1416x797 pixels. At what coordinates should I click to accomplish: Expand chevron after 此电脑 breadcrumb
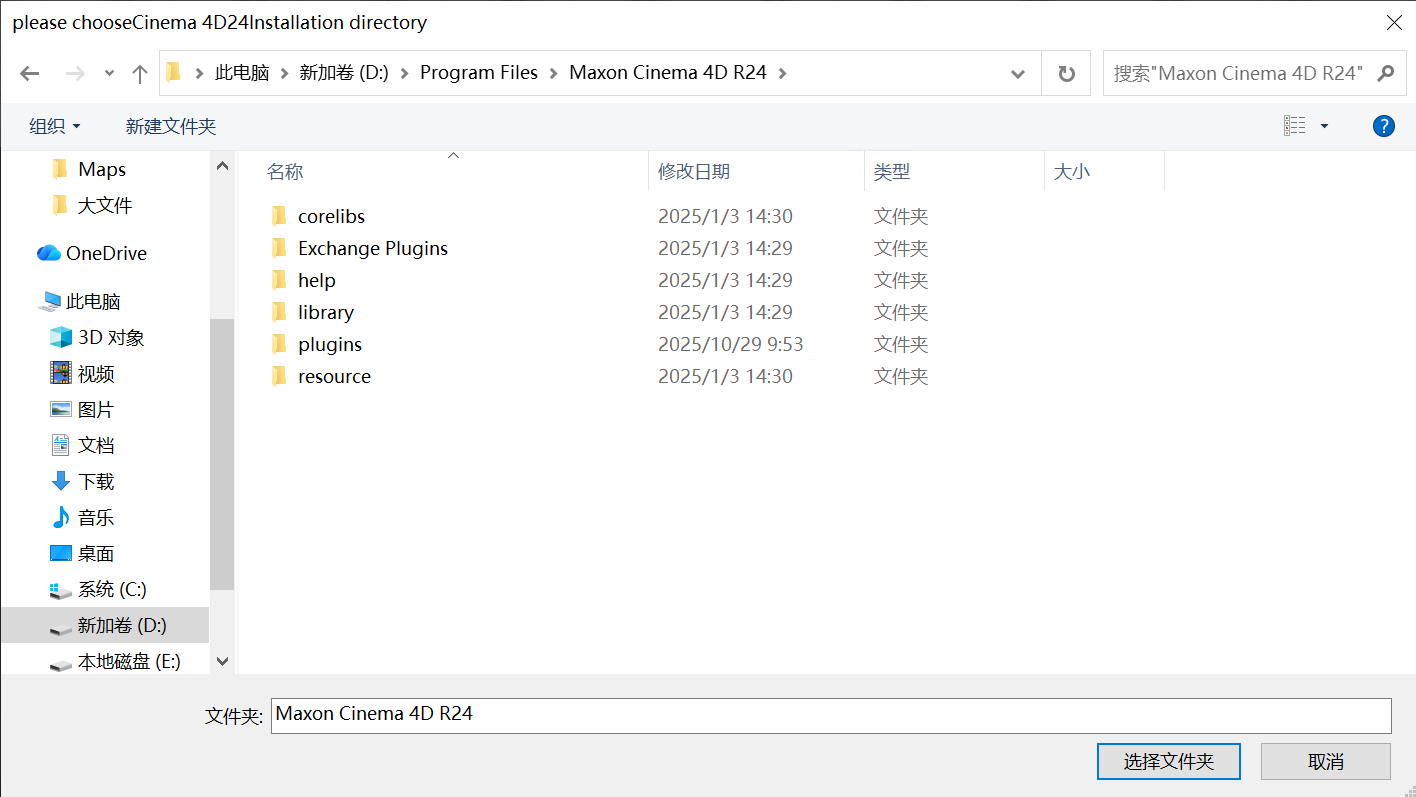click(284, 73)
